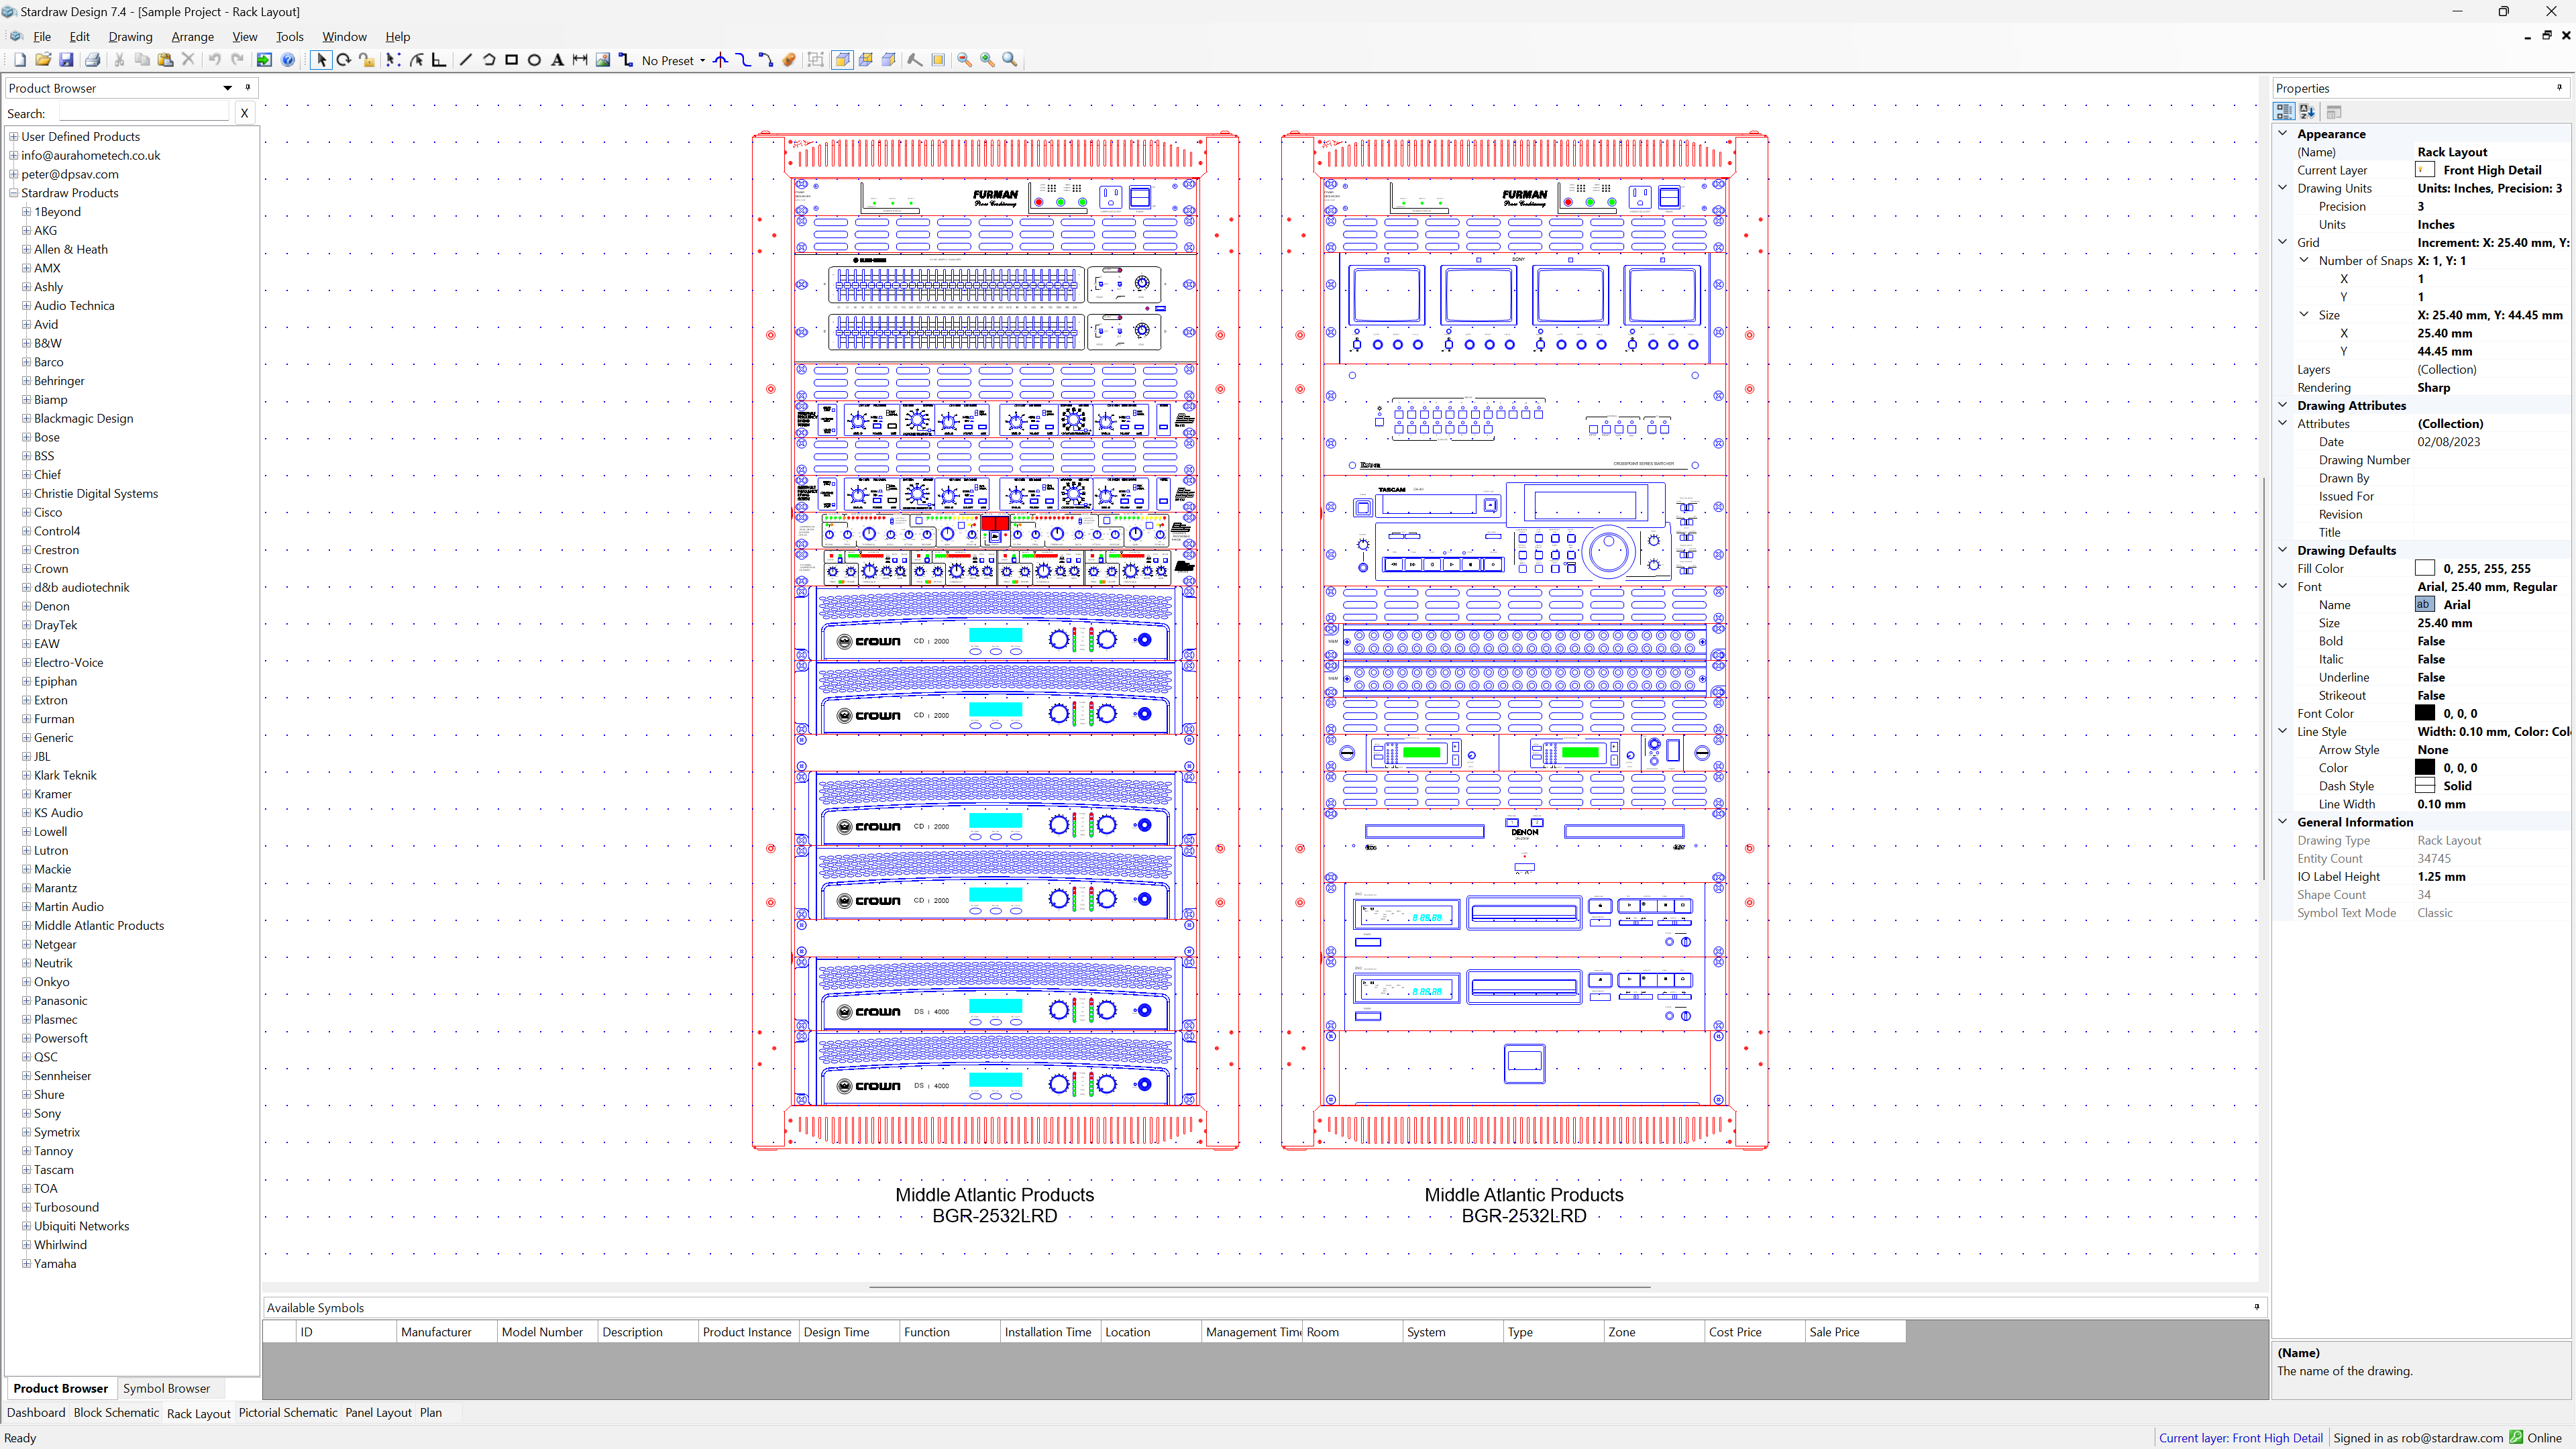Collapse the Drawing Attributes section
The width and height of the screenshot is (2576, 1449).
tap(2283, 405)
